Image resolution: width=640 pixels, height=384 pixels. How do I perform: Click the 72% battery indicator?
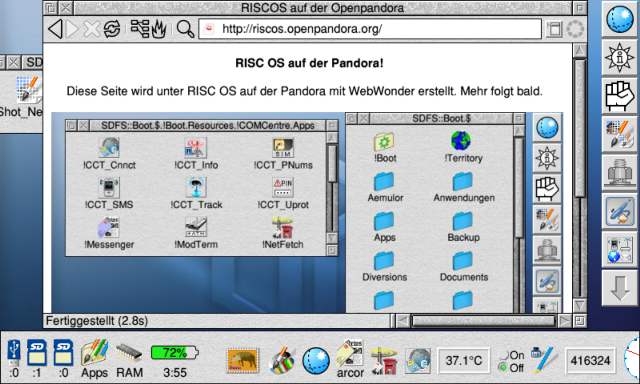coord(175,353)
